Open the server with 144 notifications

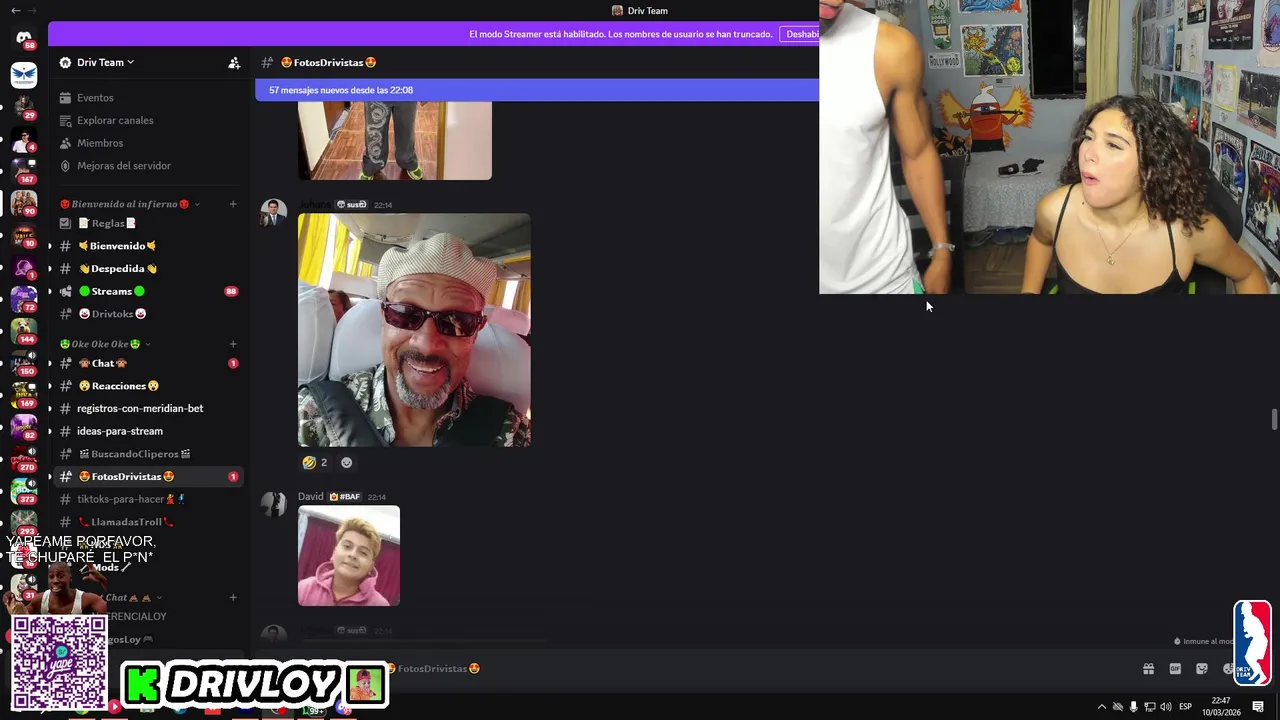coord(24,331)
